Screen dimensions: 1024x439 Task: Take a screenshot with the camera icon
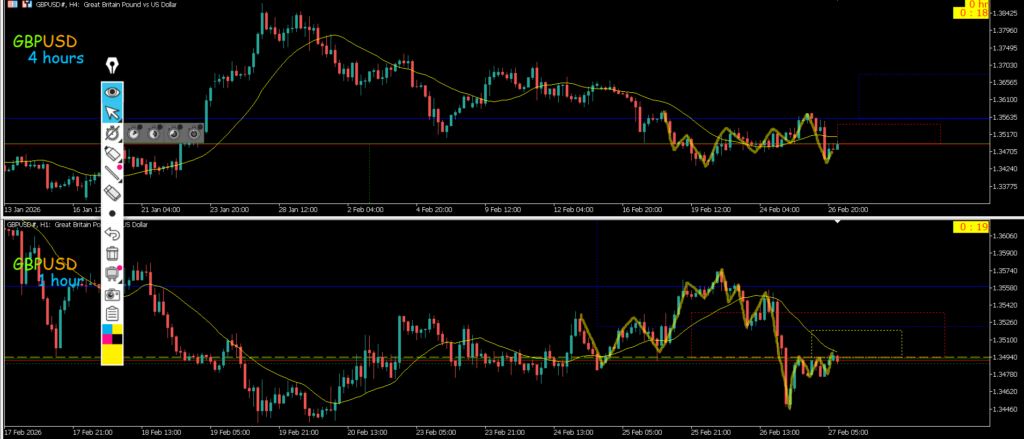(113, 294)
